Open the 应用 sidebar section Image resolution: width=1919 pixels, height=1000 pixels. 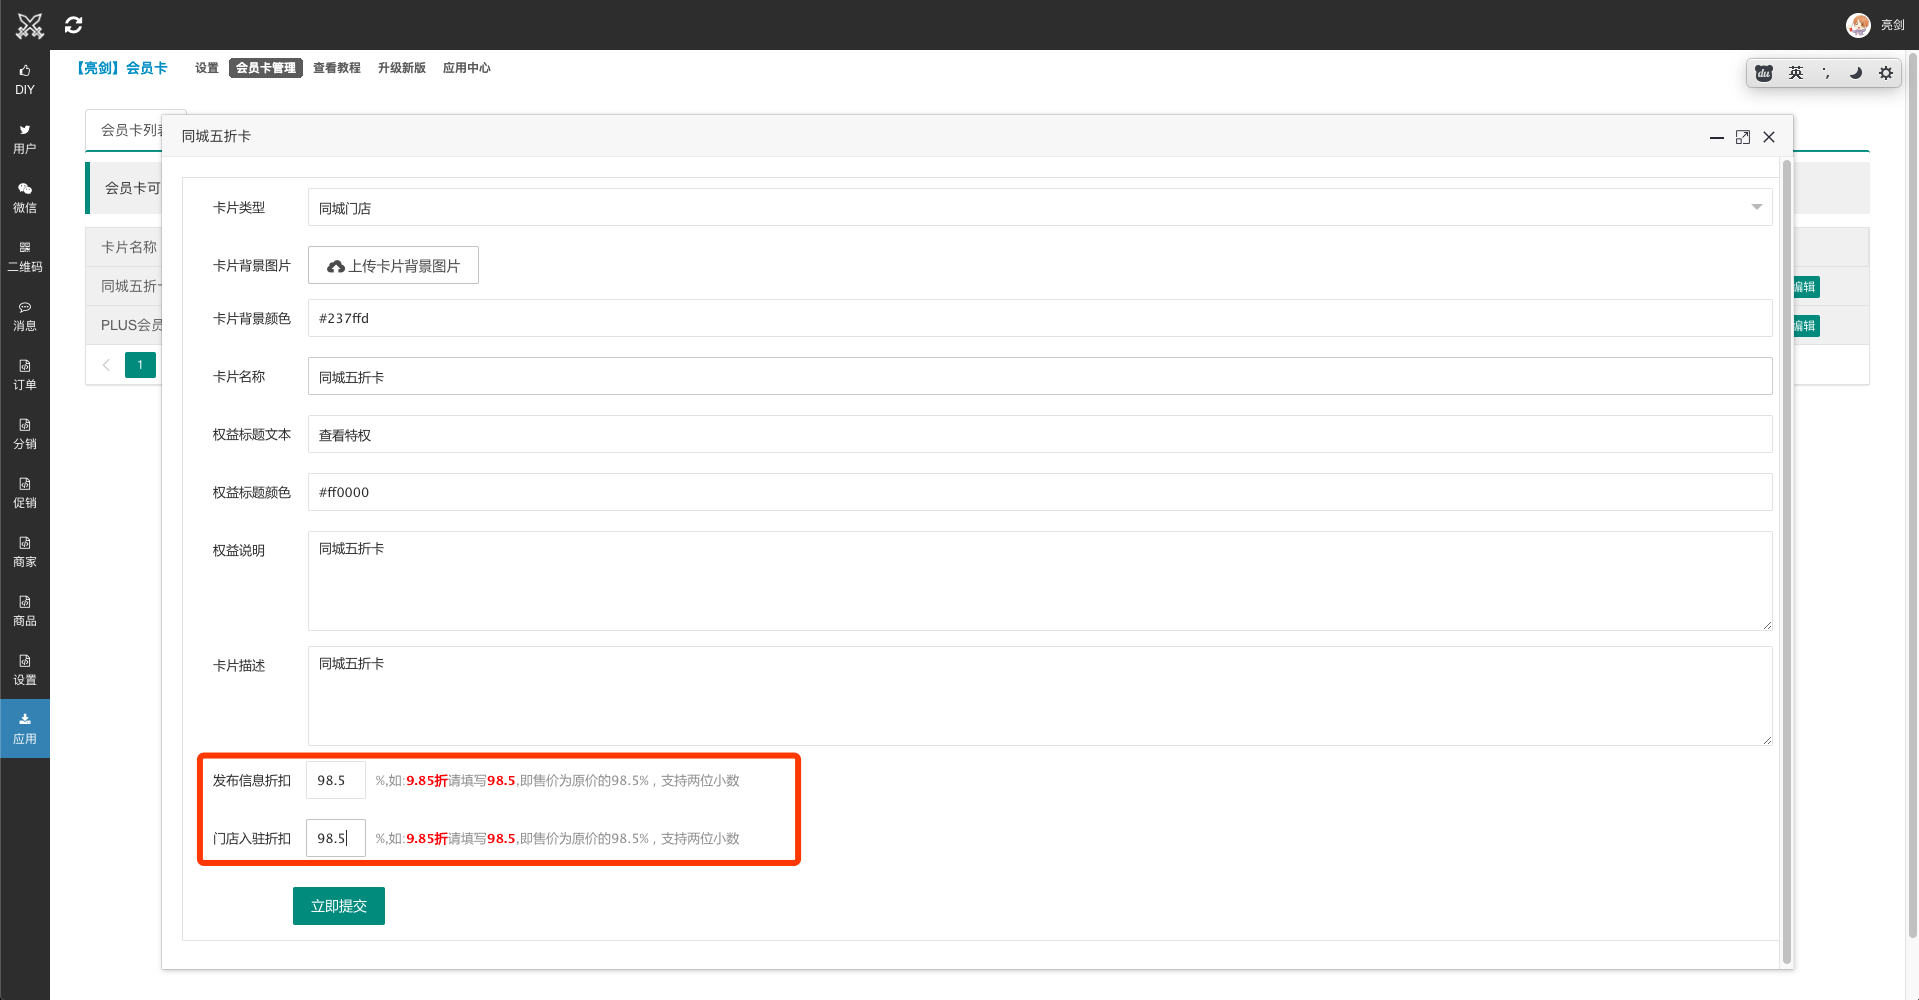[25, 729]
